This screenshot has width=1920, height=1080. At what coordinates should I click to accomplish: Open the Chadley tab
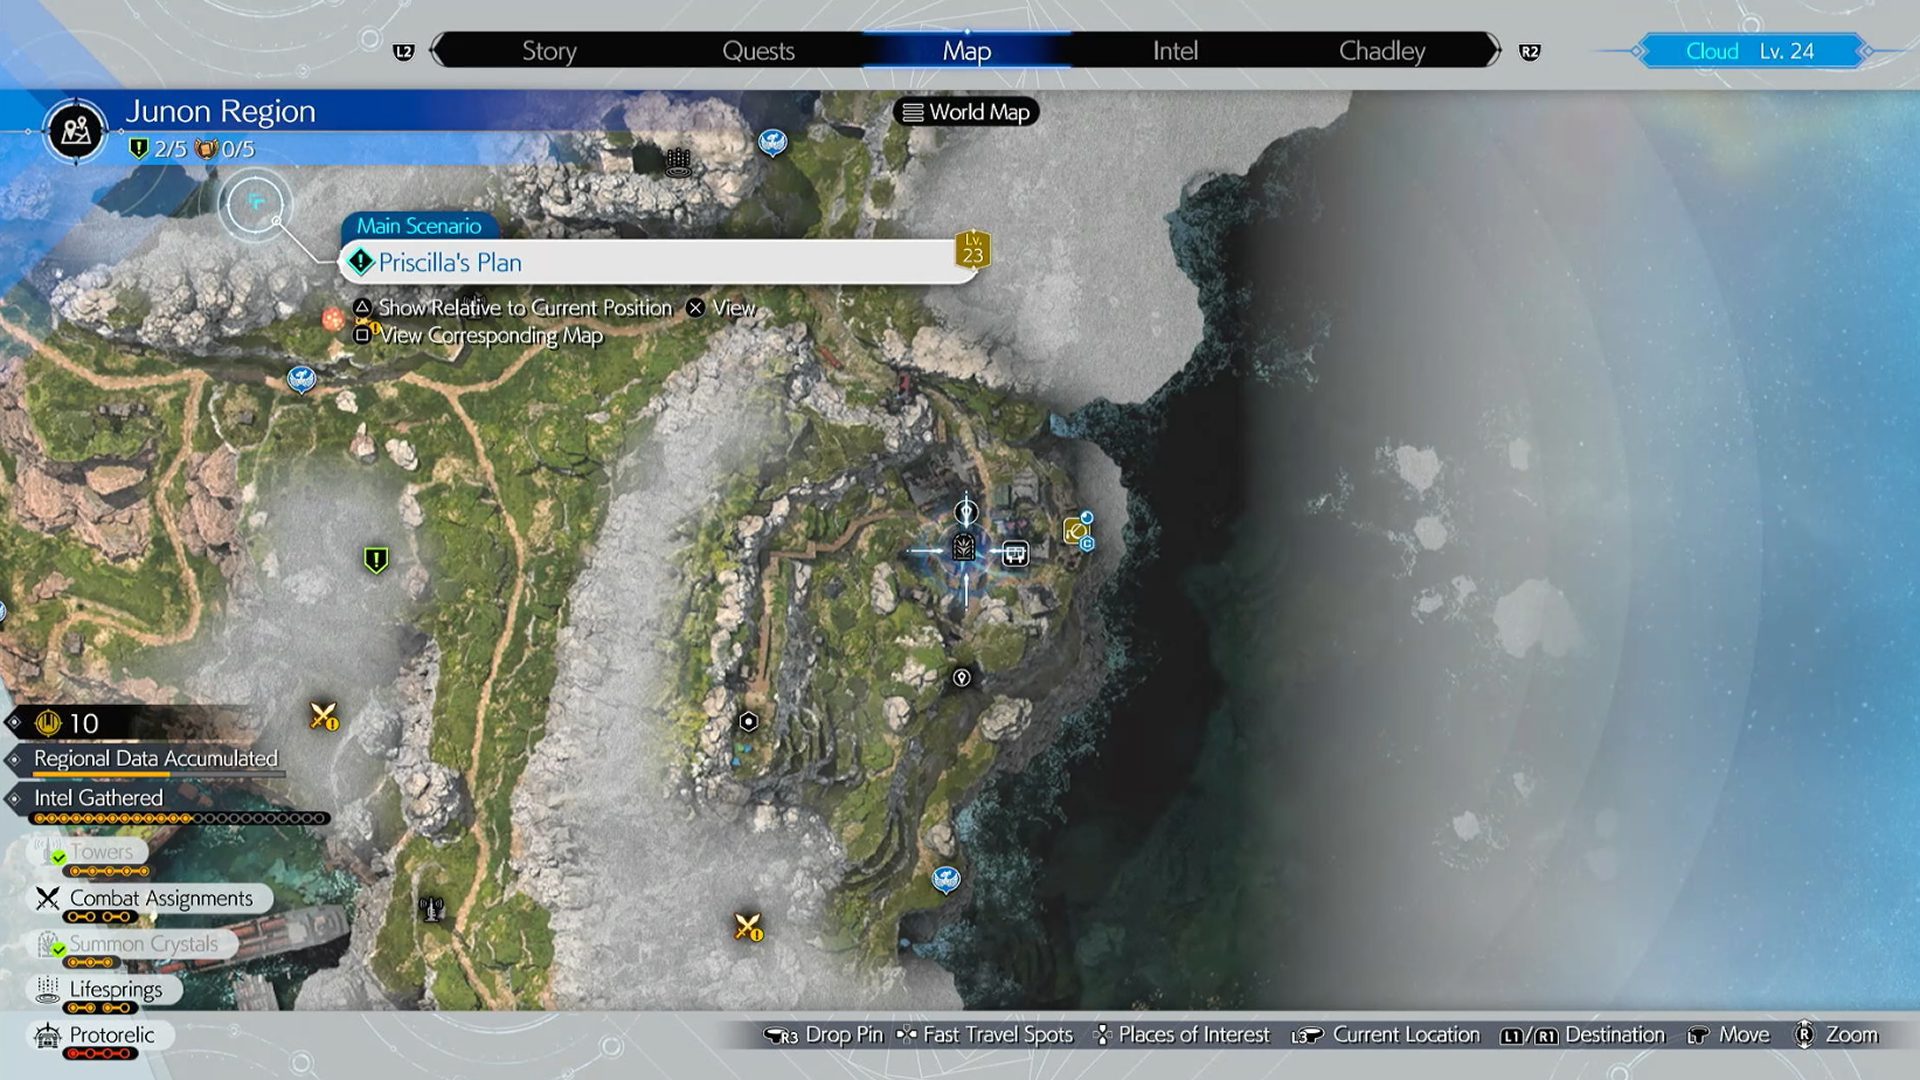[x=1382, y=51]
